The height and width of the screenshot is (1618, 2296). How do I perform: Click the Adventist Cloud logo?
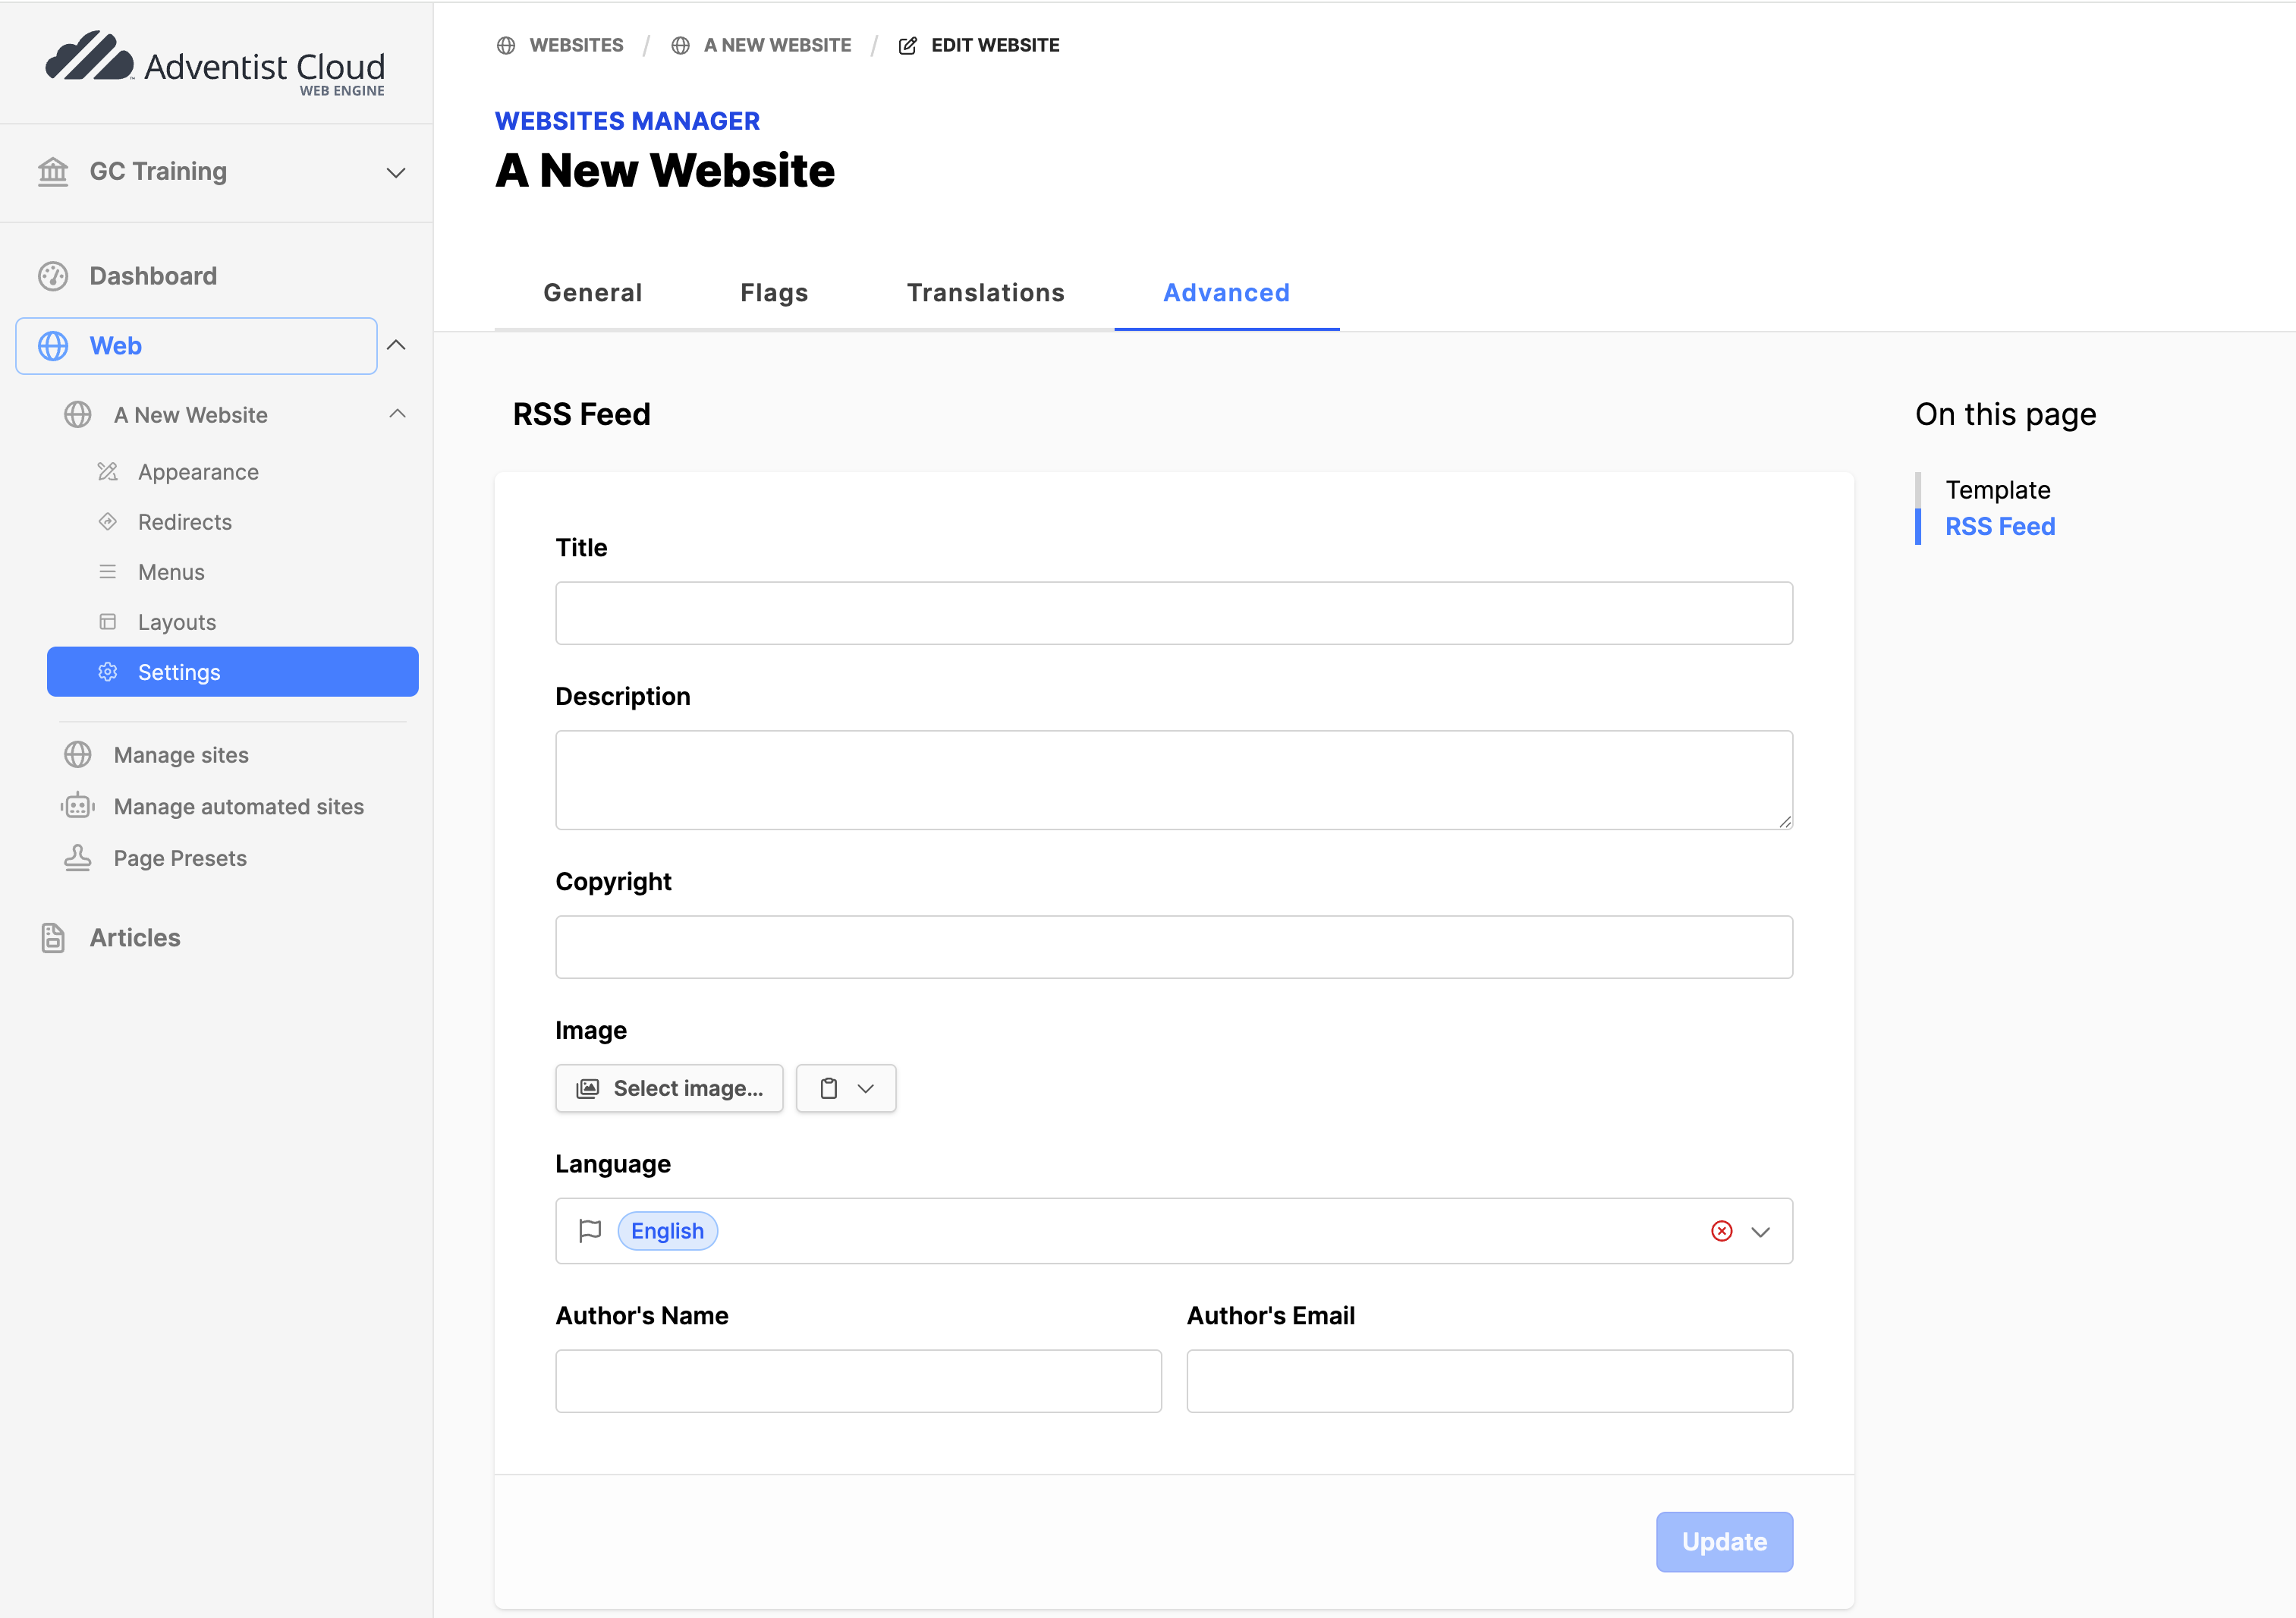click(x=215, y=62)
